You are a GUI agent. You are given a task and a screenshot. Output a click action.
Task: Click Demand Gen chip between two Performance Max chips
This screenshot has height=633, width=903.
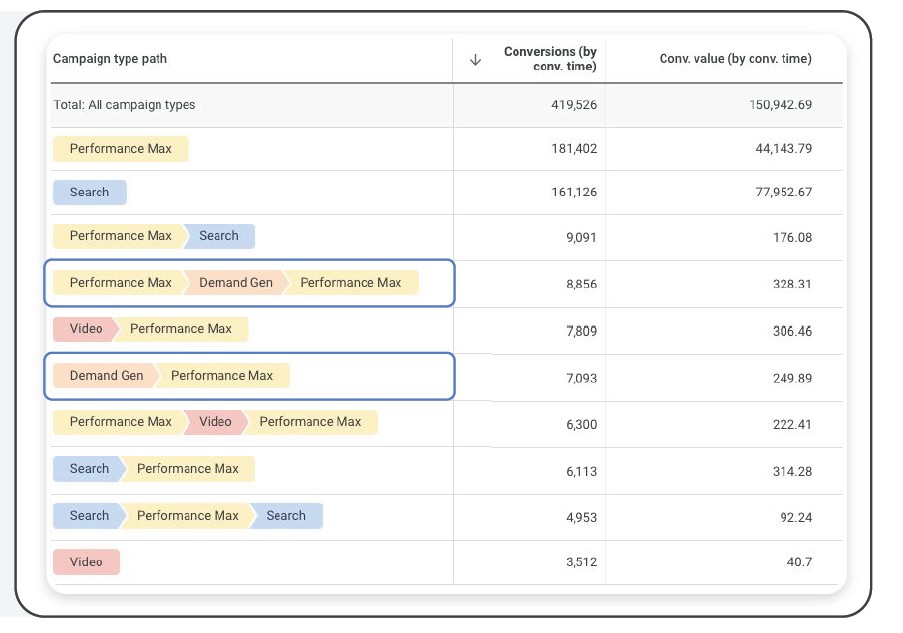(235, 283)
